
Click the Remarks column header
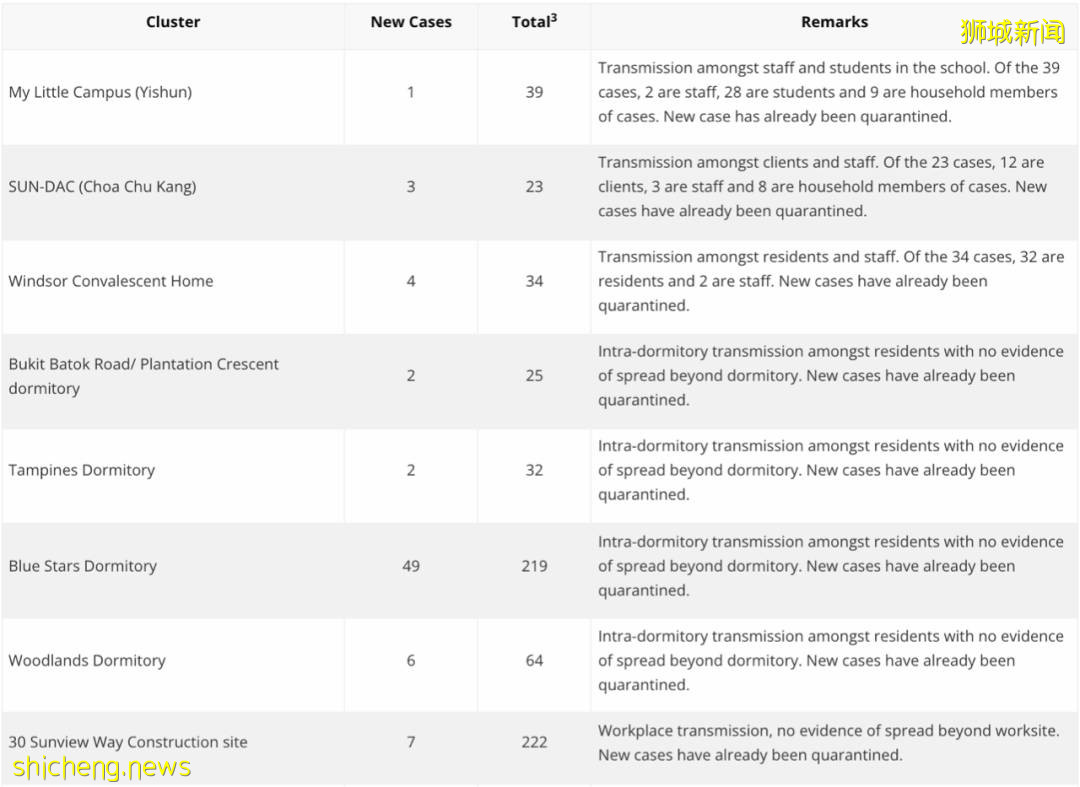click(x=834, y=22)
